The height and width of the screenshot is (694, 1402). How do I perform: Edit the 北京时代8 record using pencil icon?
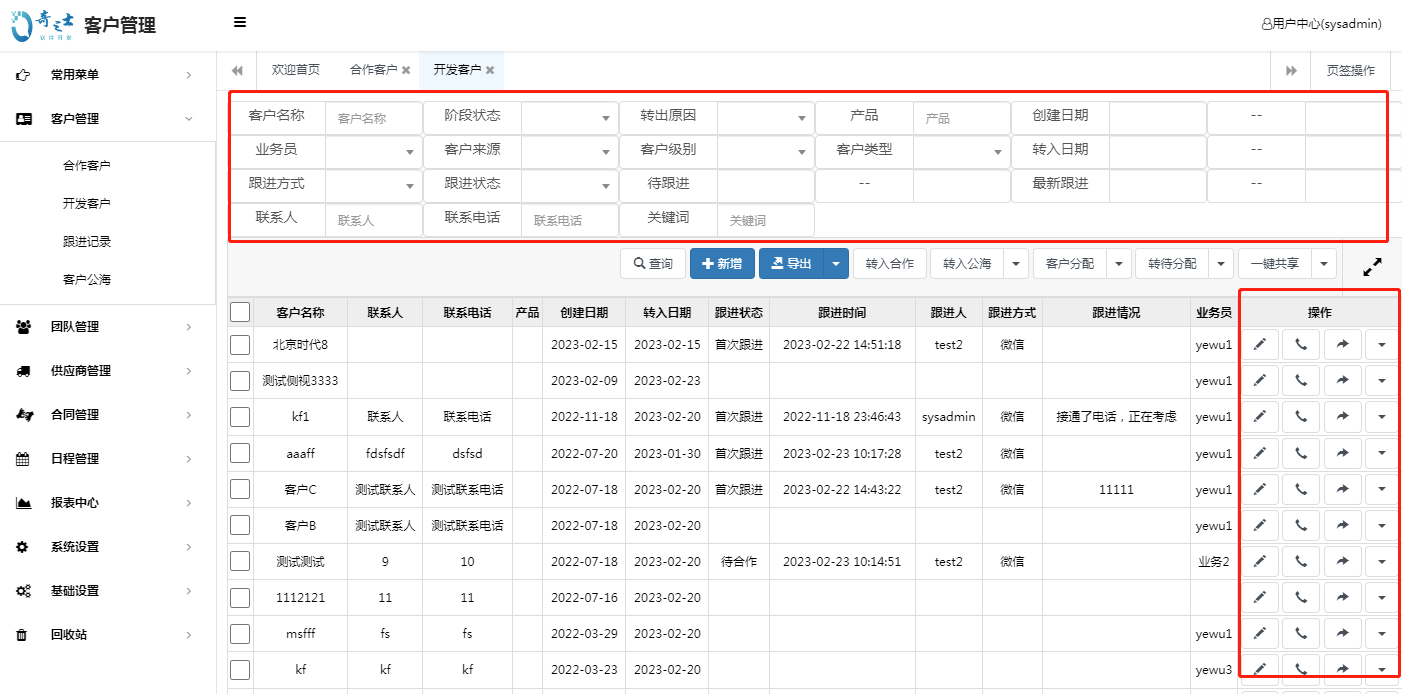(1260, 344)
